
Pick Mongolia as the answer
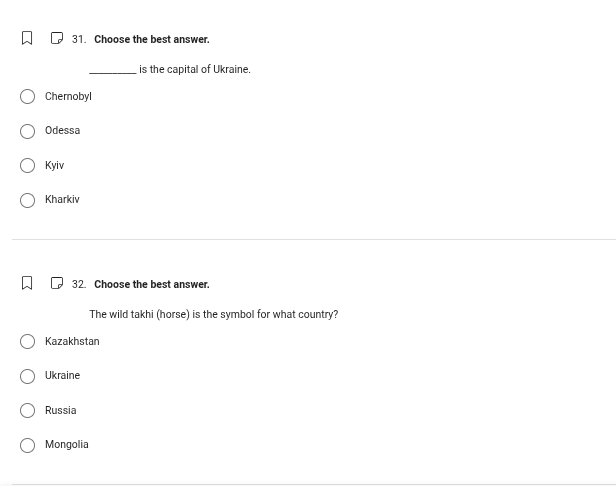coord(28,445)
